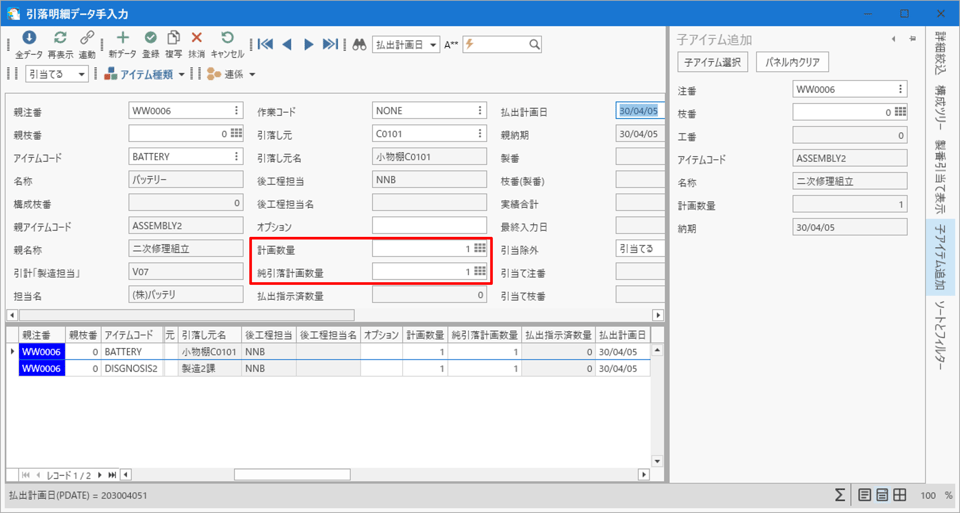Click the 複写 copy icon

click(x=173, y=39)
